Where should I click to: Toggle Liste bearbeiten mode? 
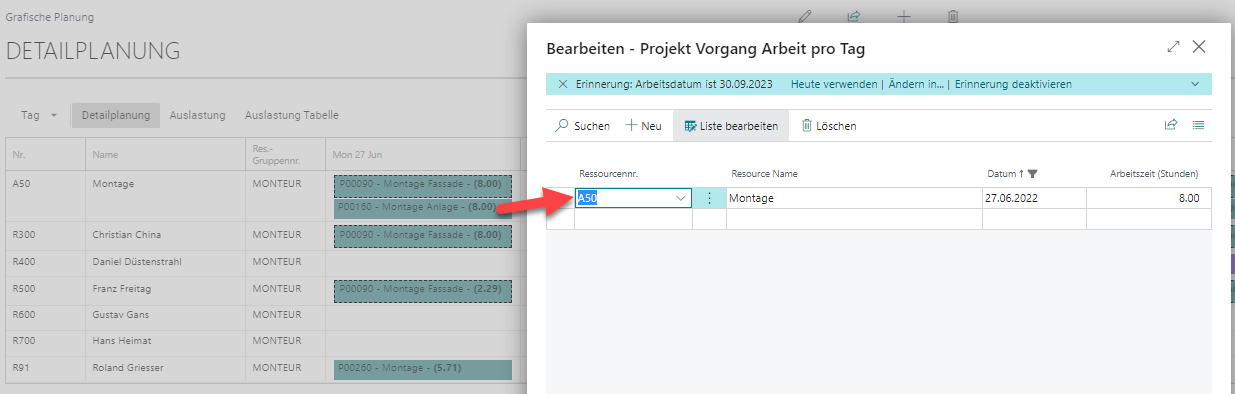coord(731,126)
